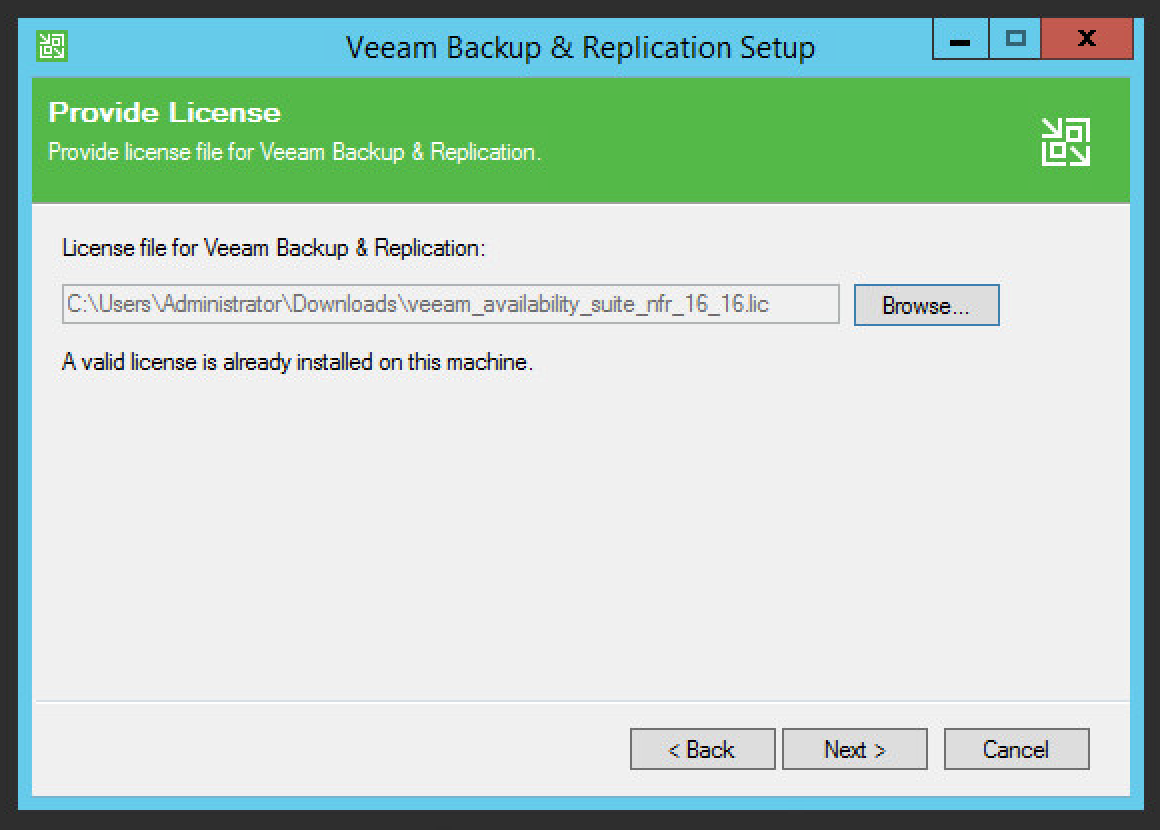Click the 'valid license is already installed' message
This screenshot has width=1160, height=830.
click(297, 362)
